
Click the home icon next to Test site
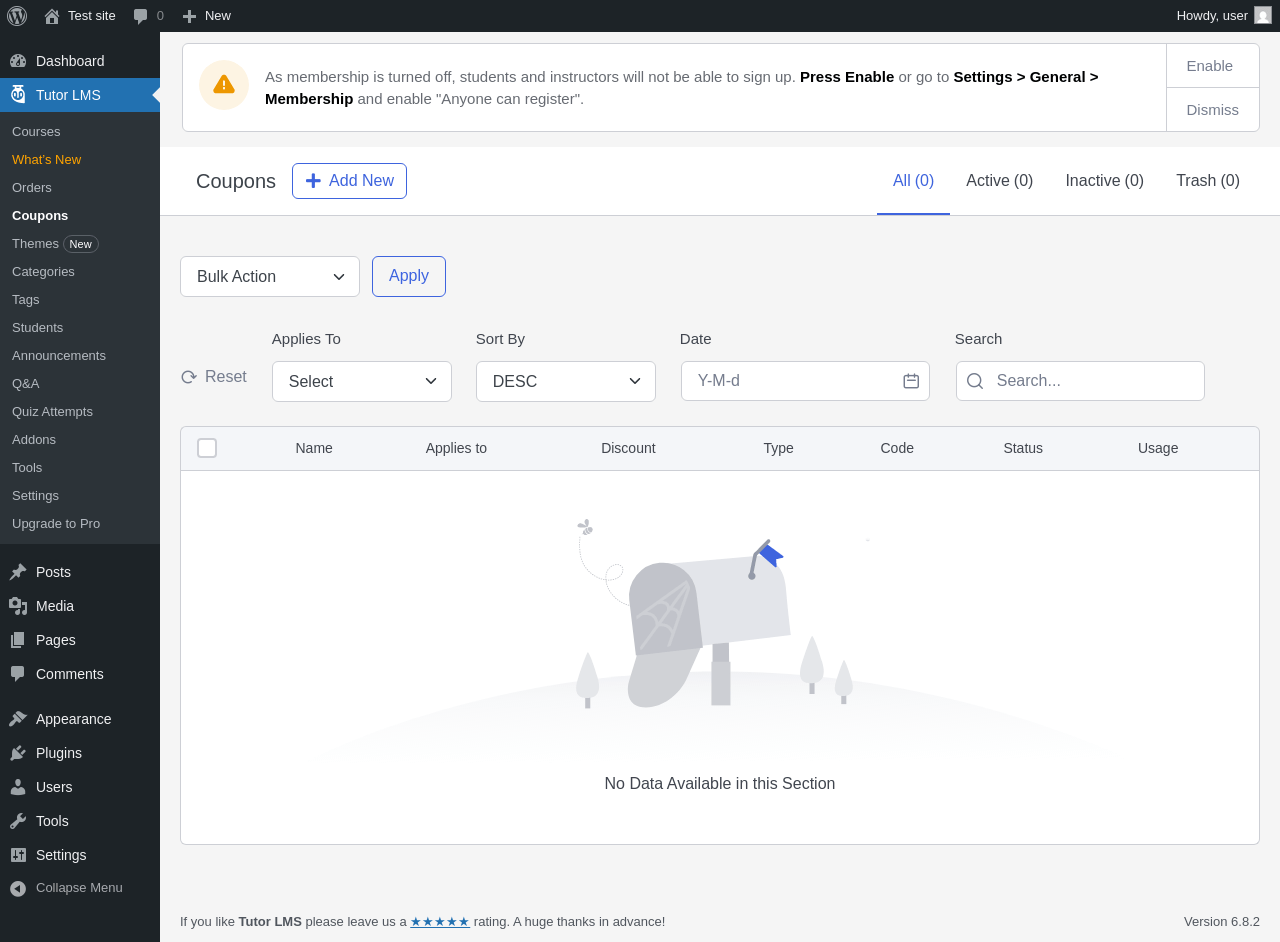click(52, 16)
